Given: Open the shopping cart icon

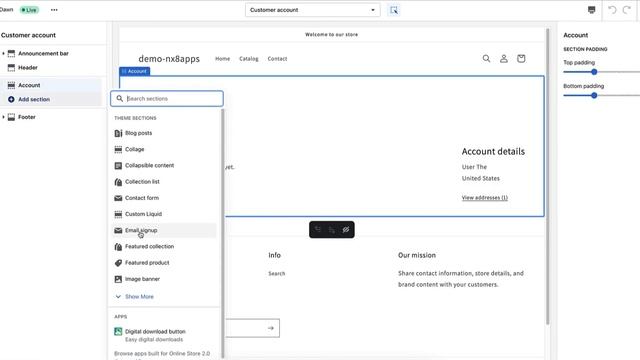Looking at the screenshot, I should (x=521, y=58).
